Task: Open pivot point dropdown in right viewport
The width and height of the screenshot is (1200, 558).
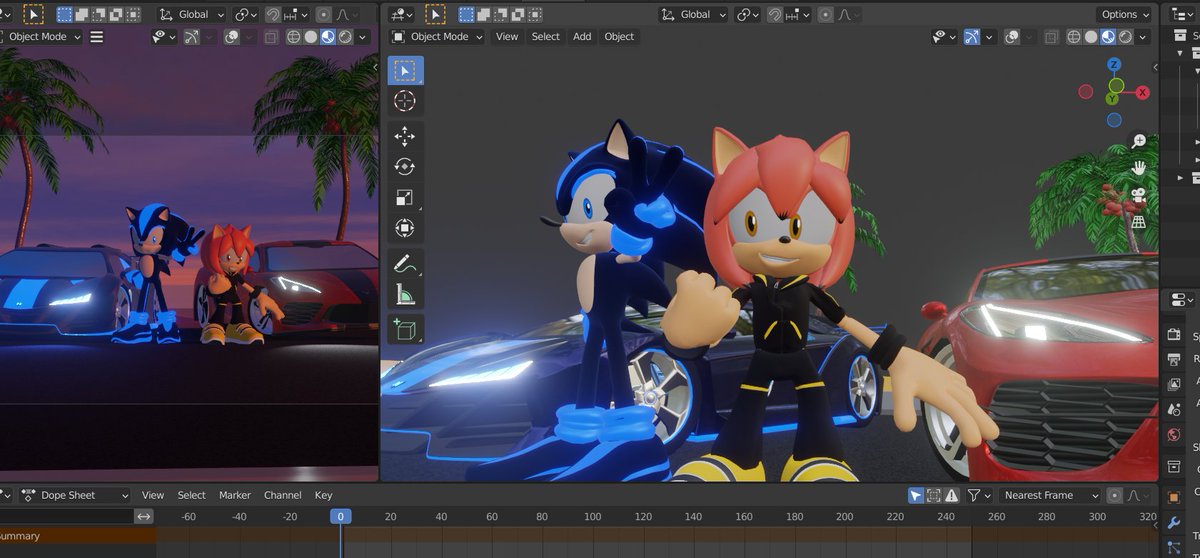Action: [x=747, y=15]
